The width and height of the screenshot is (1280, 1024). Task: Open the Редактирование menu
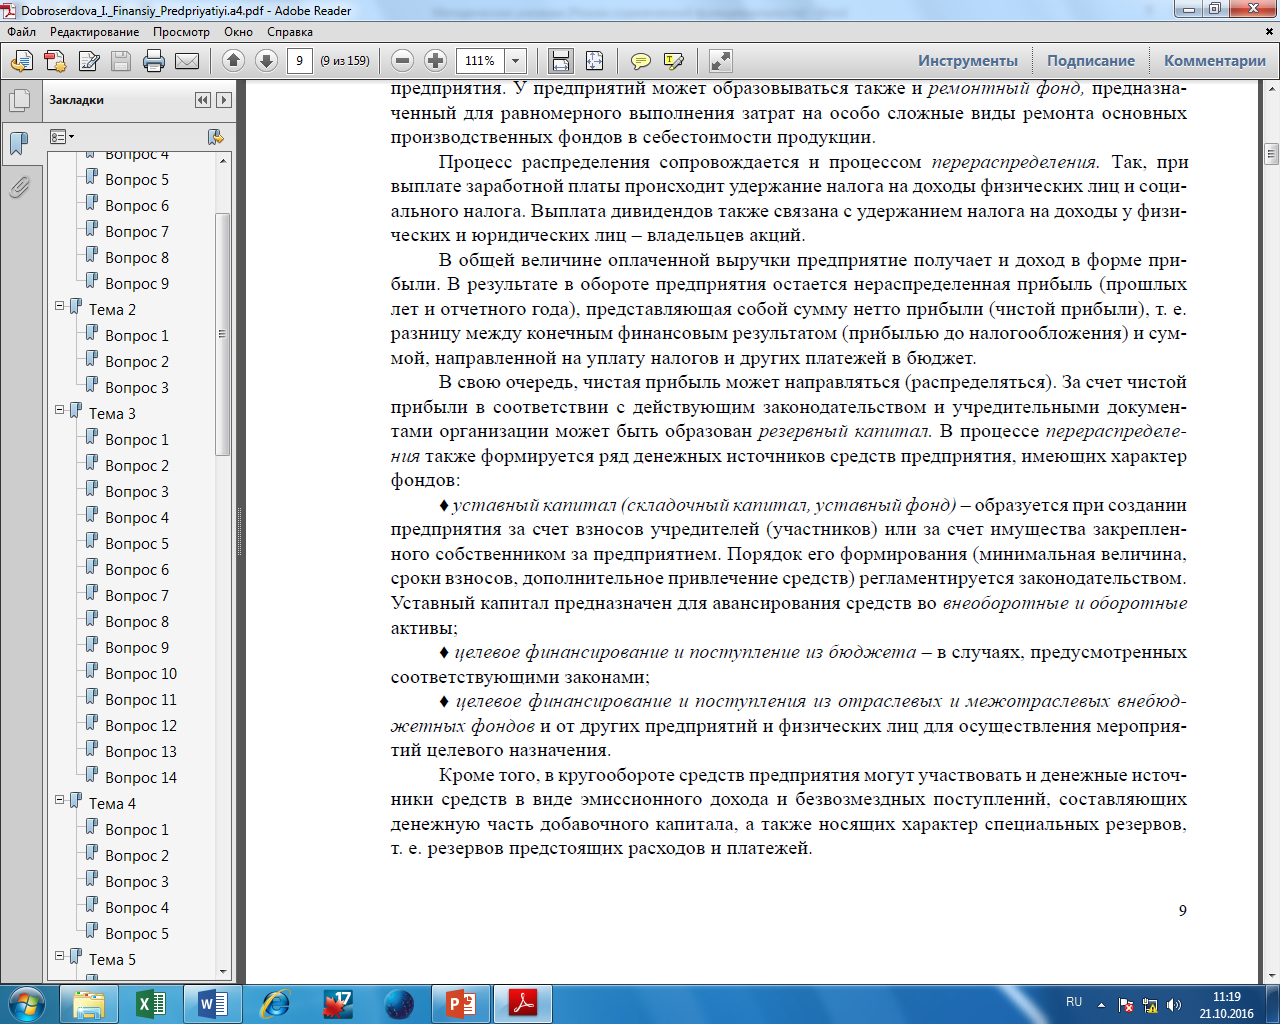95,32
